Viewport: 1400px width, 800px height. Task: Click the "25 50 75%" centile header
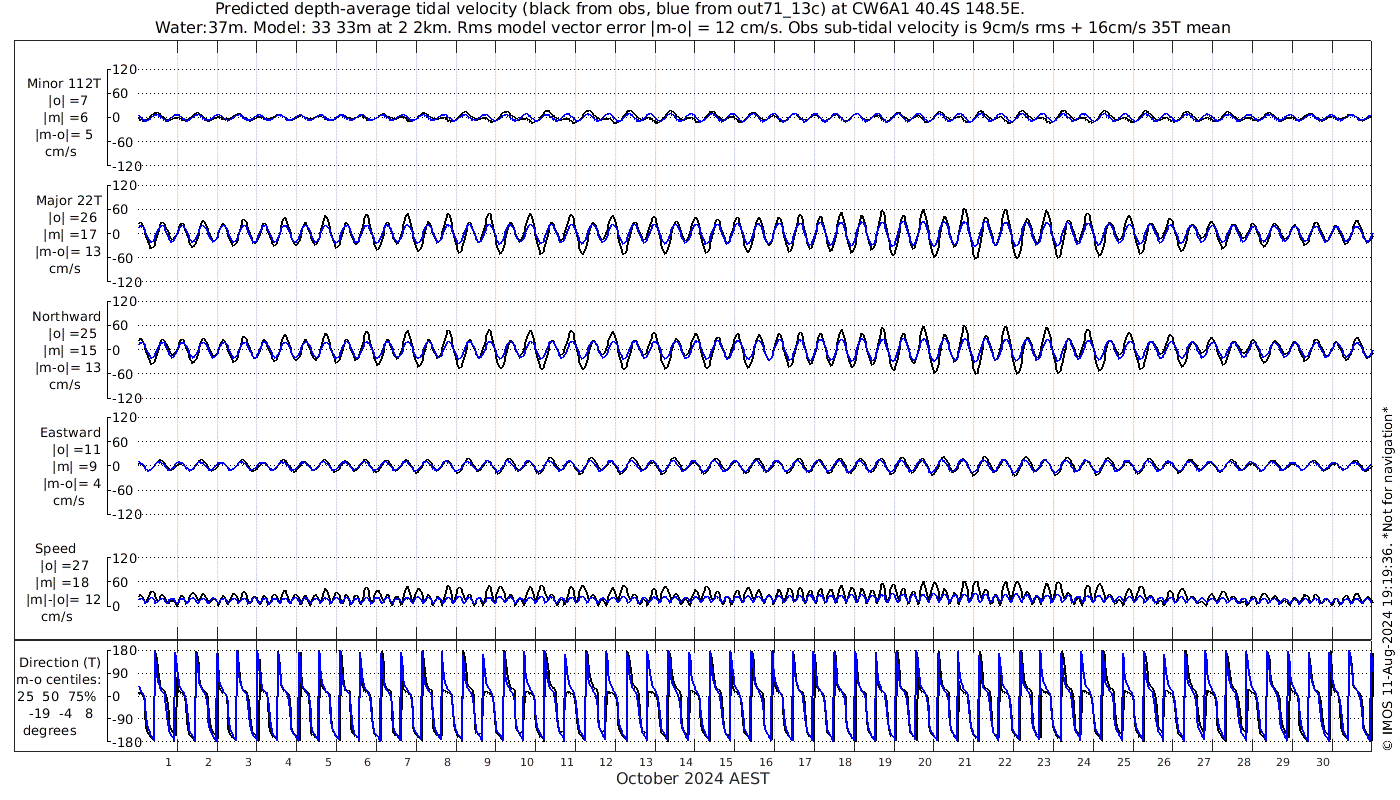59,696
